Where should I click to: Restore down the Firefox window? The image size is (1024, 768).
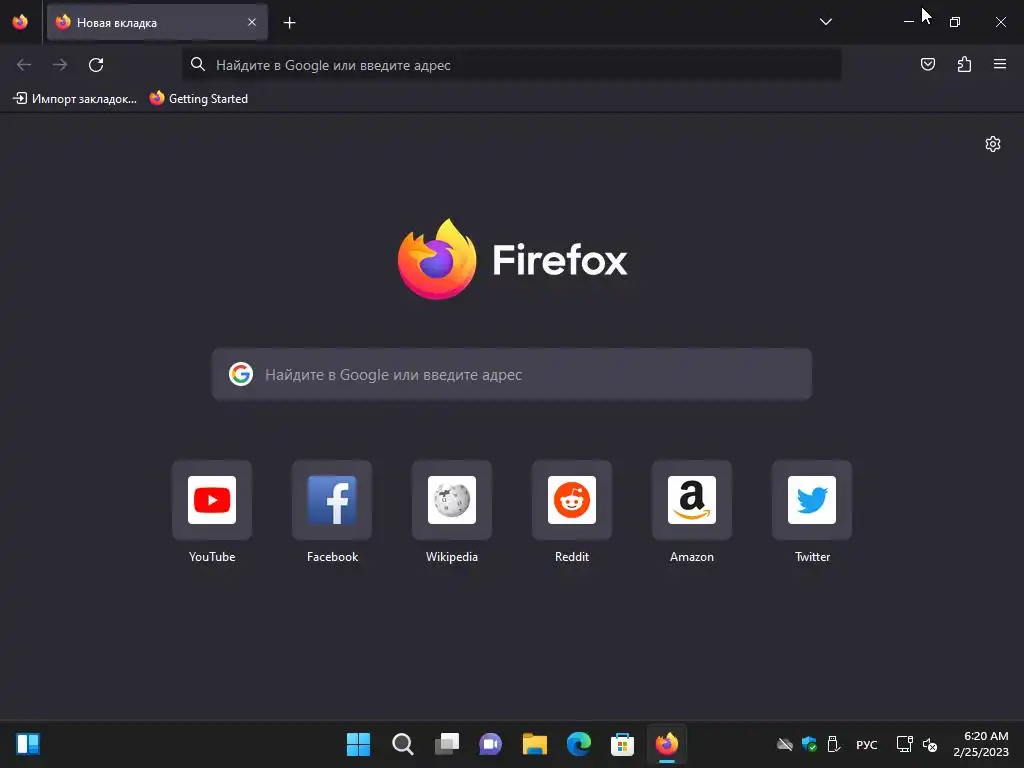click(x=955, y=22)
